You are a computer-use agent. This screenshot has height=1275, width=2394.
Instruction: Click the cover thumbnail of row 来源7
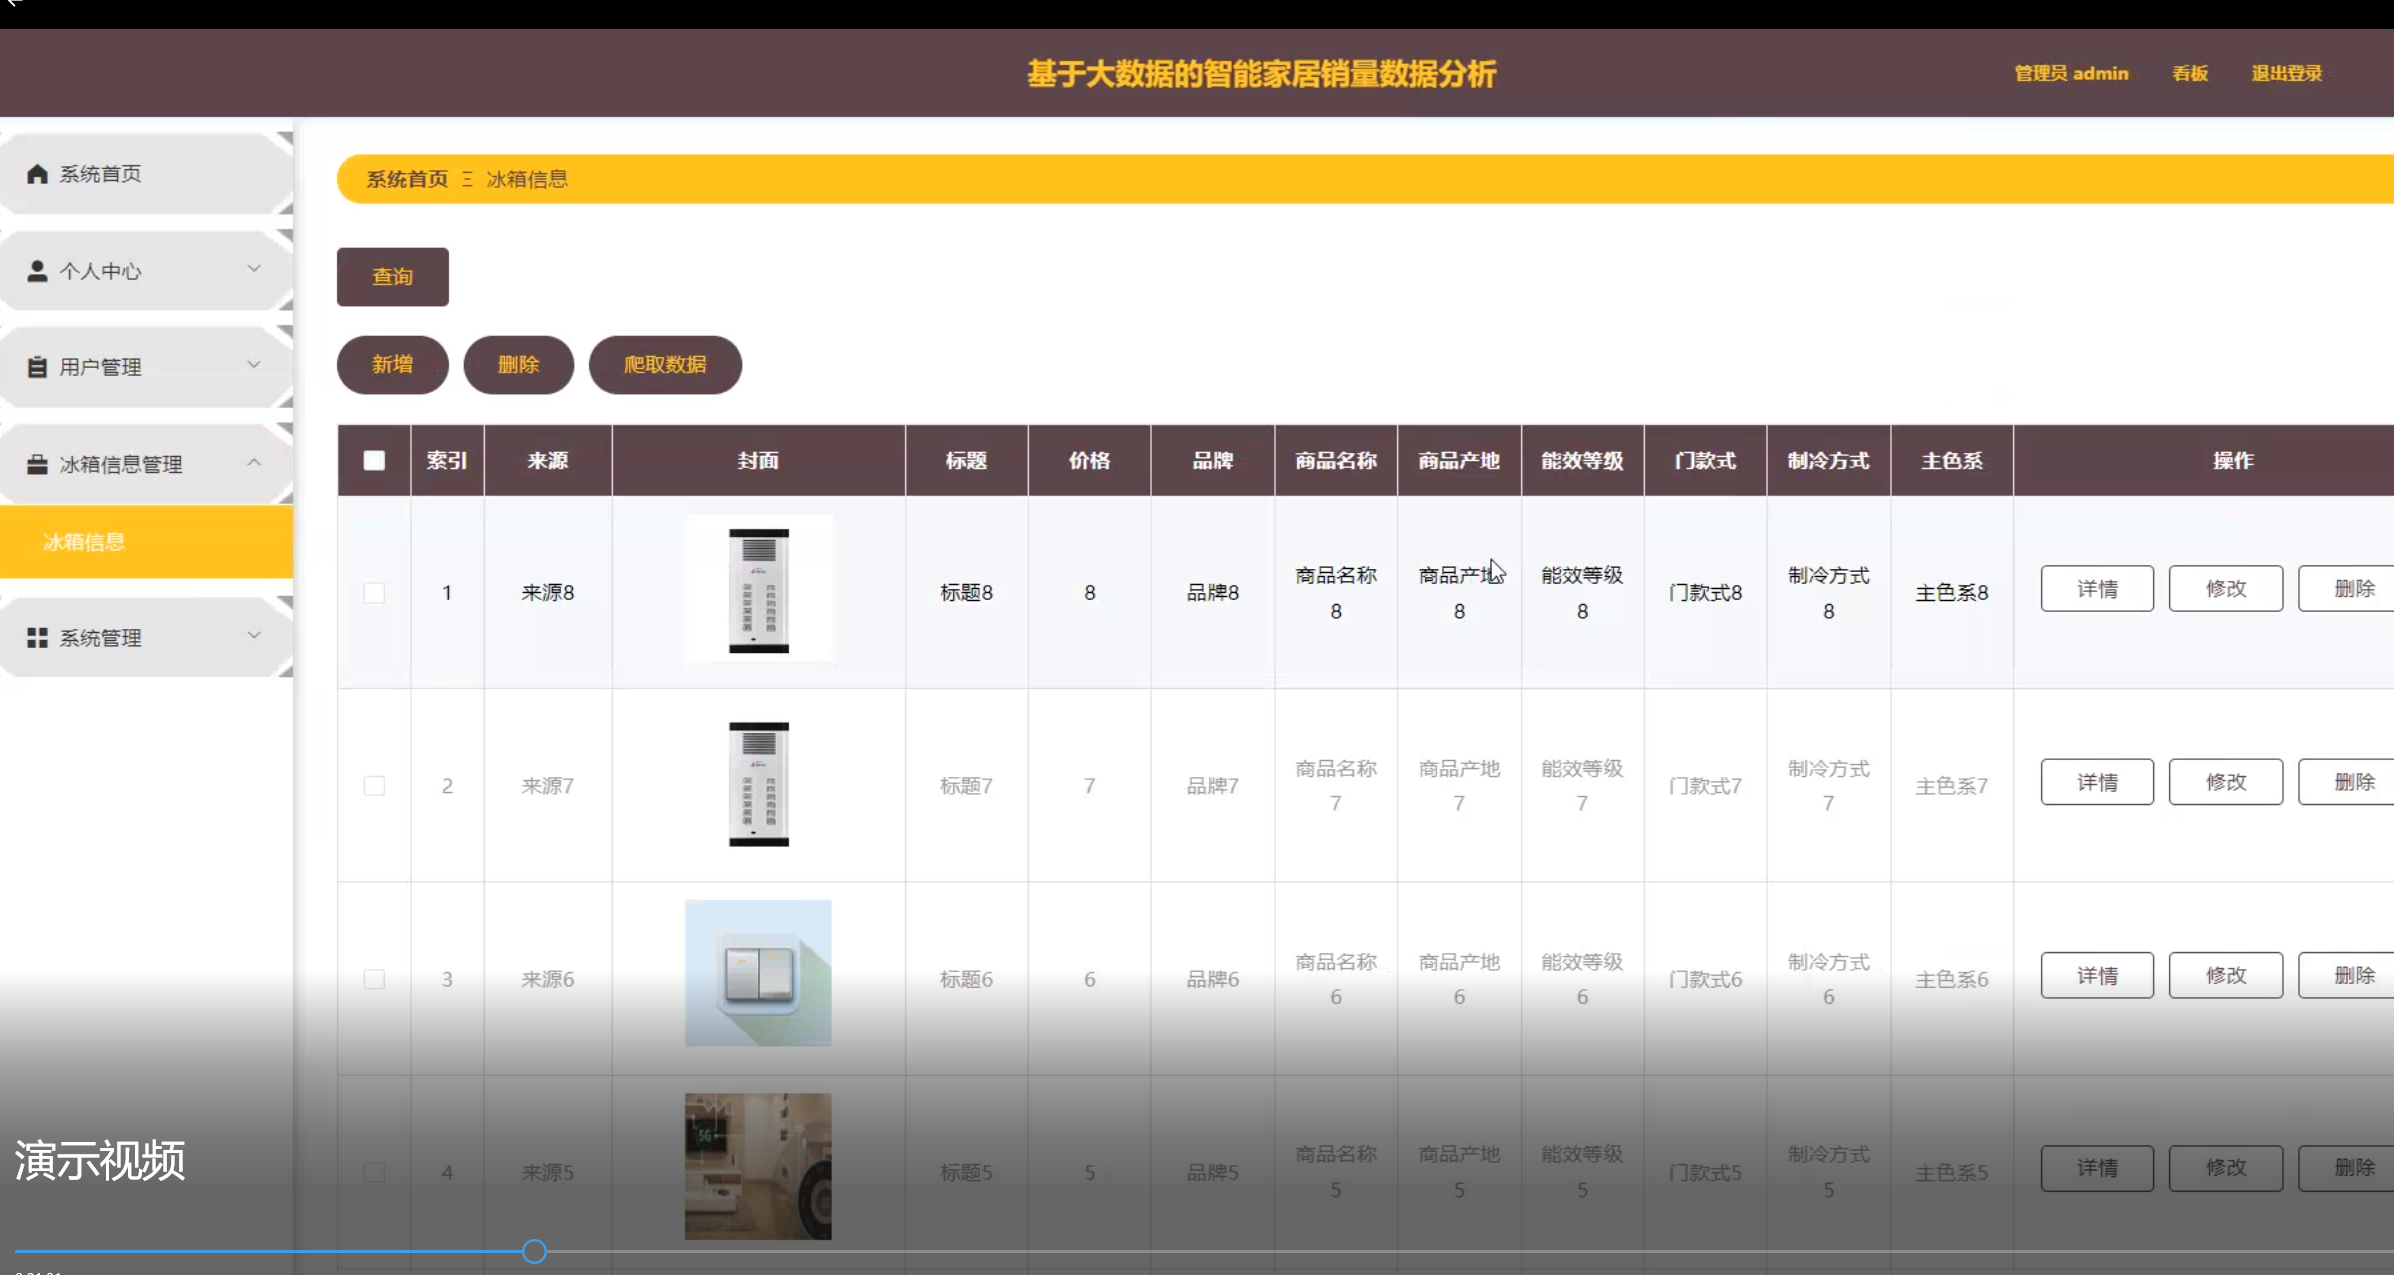758,784
